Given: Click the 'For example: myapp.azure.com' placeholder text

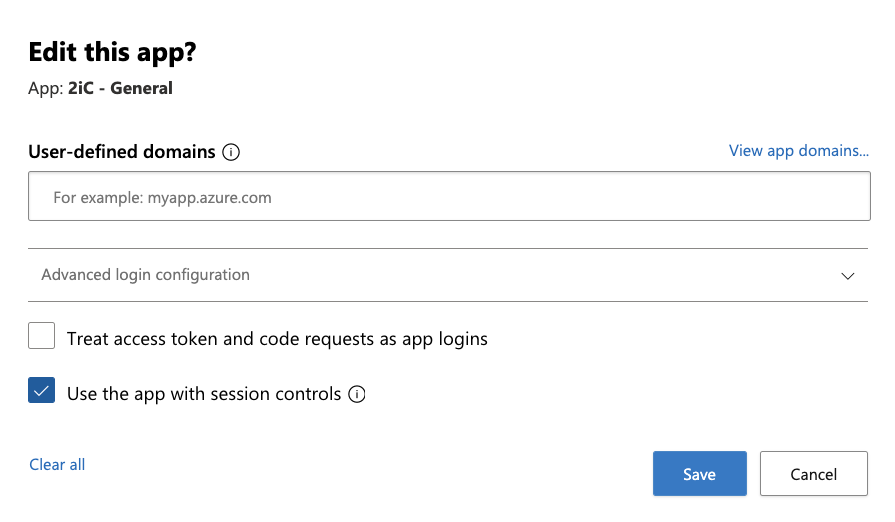Looking at the screenshot, I should click(x=162, y=198).
